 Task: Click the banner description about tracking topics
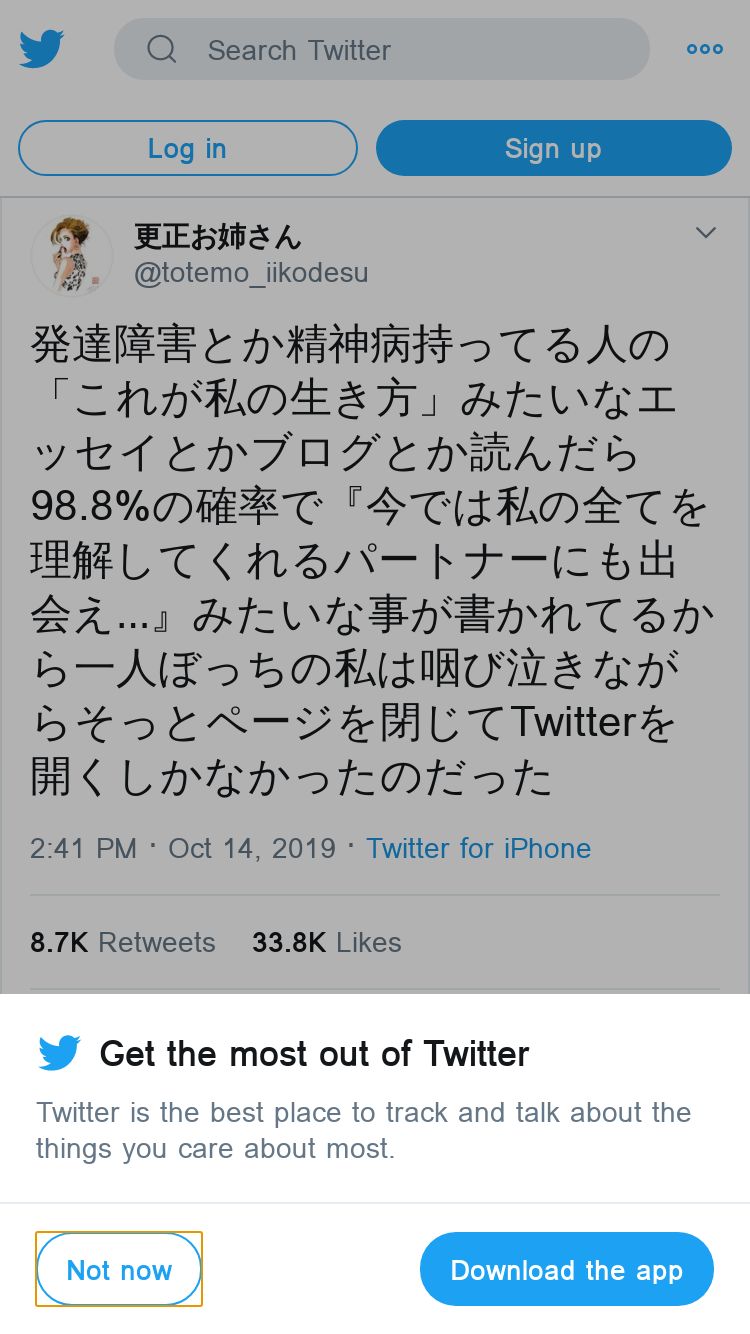(x=363, y=1130)
